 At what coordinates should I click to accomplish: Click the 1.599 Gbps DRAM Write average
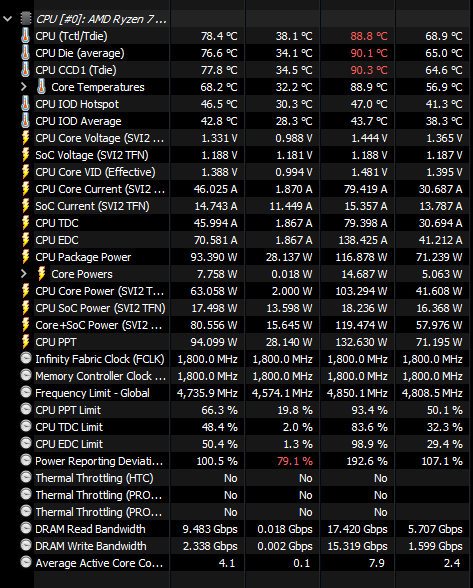(x=435, y=546)
